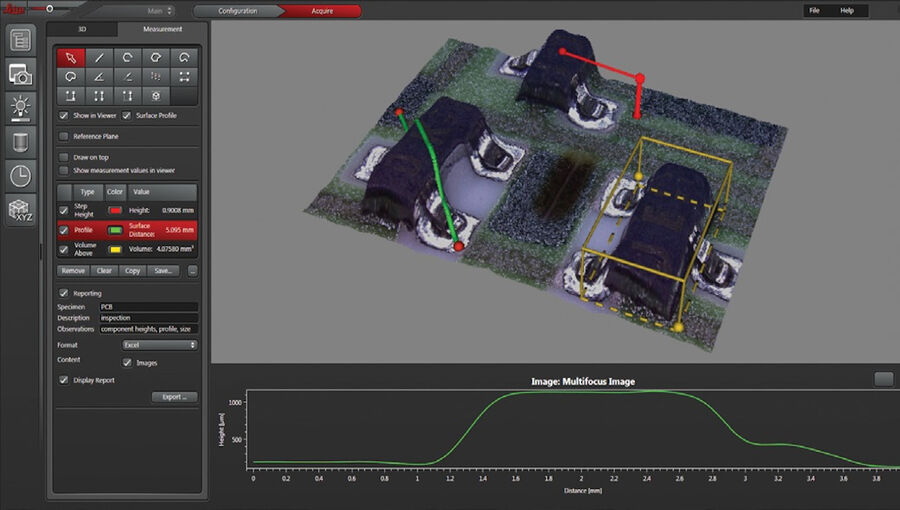Open the camera image capture sidebar icon
This screenshot has width=900, height=510.
pyautogui.click(x=21, y=74)
